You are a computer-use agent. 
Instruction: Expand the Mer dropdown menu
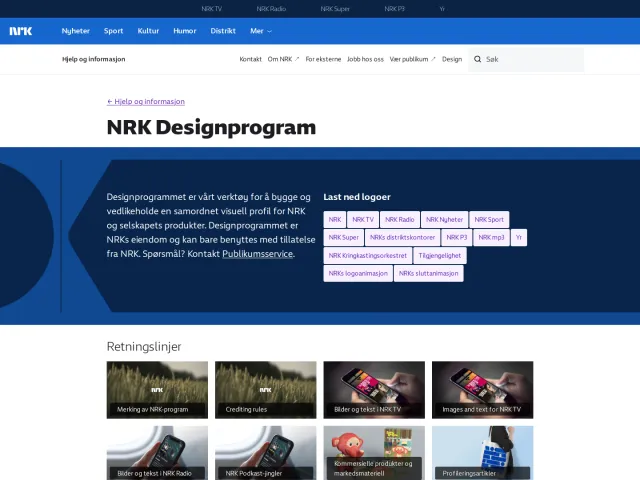pyautogui.click(x=261, y=31)
